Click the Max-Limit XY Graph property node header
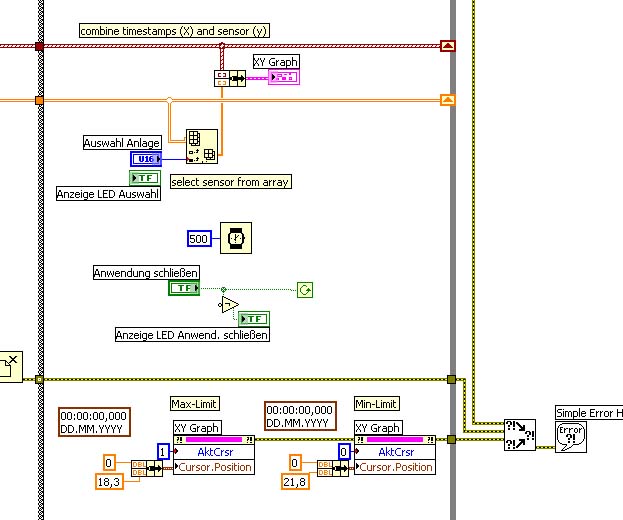Viewport: 623px width, 520px height. coord(214,439)
